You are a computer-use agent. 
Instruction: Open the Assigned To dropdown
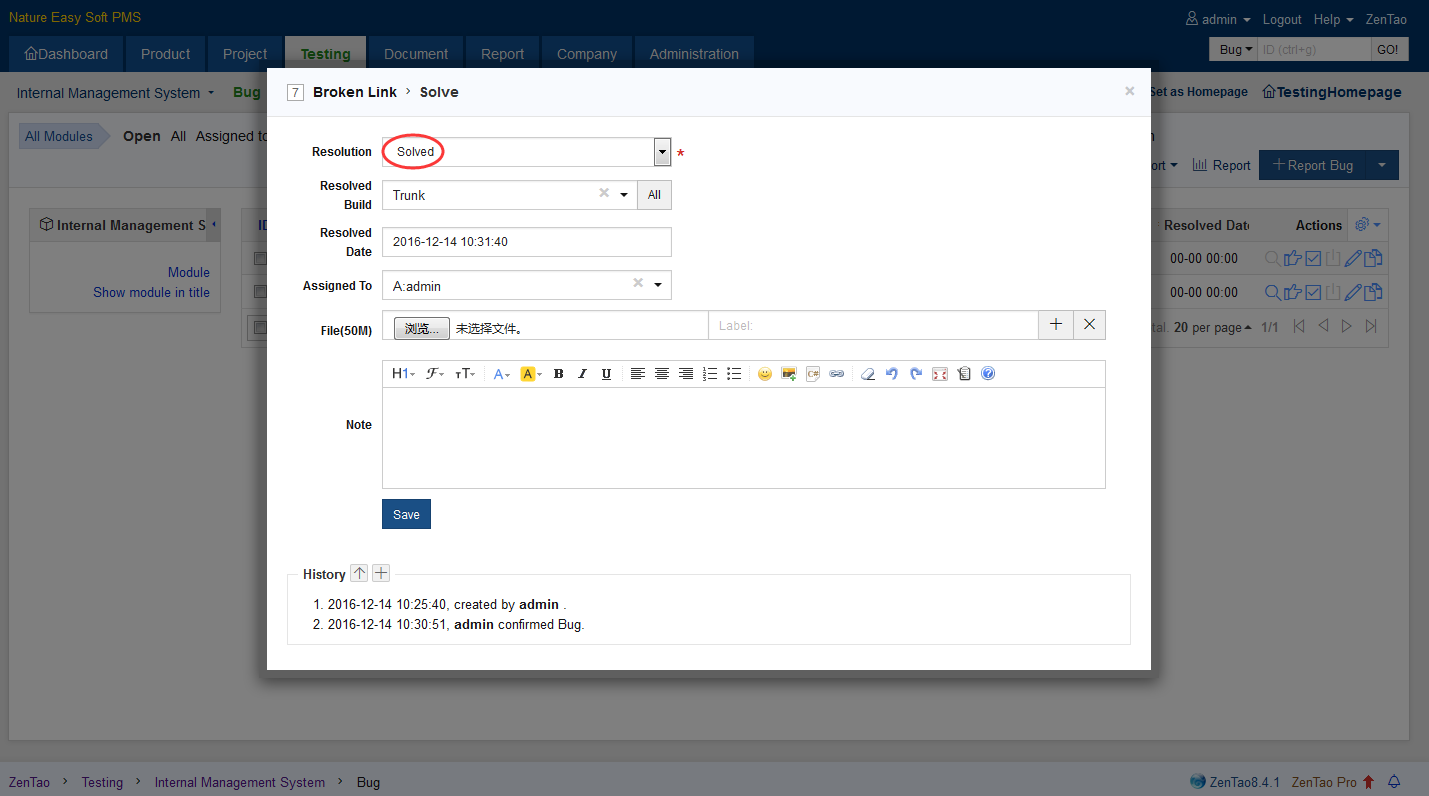pyautogui.click(x=657, y=286)
